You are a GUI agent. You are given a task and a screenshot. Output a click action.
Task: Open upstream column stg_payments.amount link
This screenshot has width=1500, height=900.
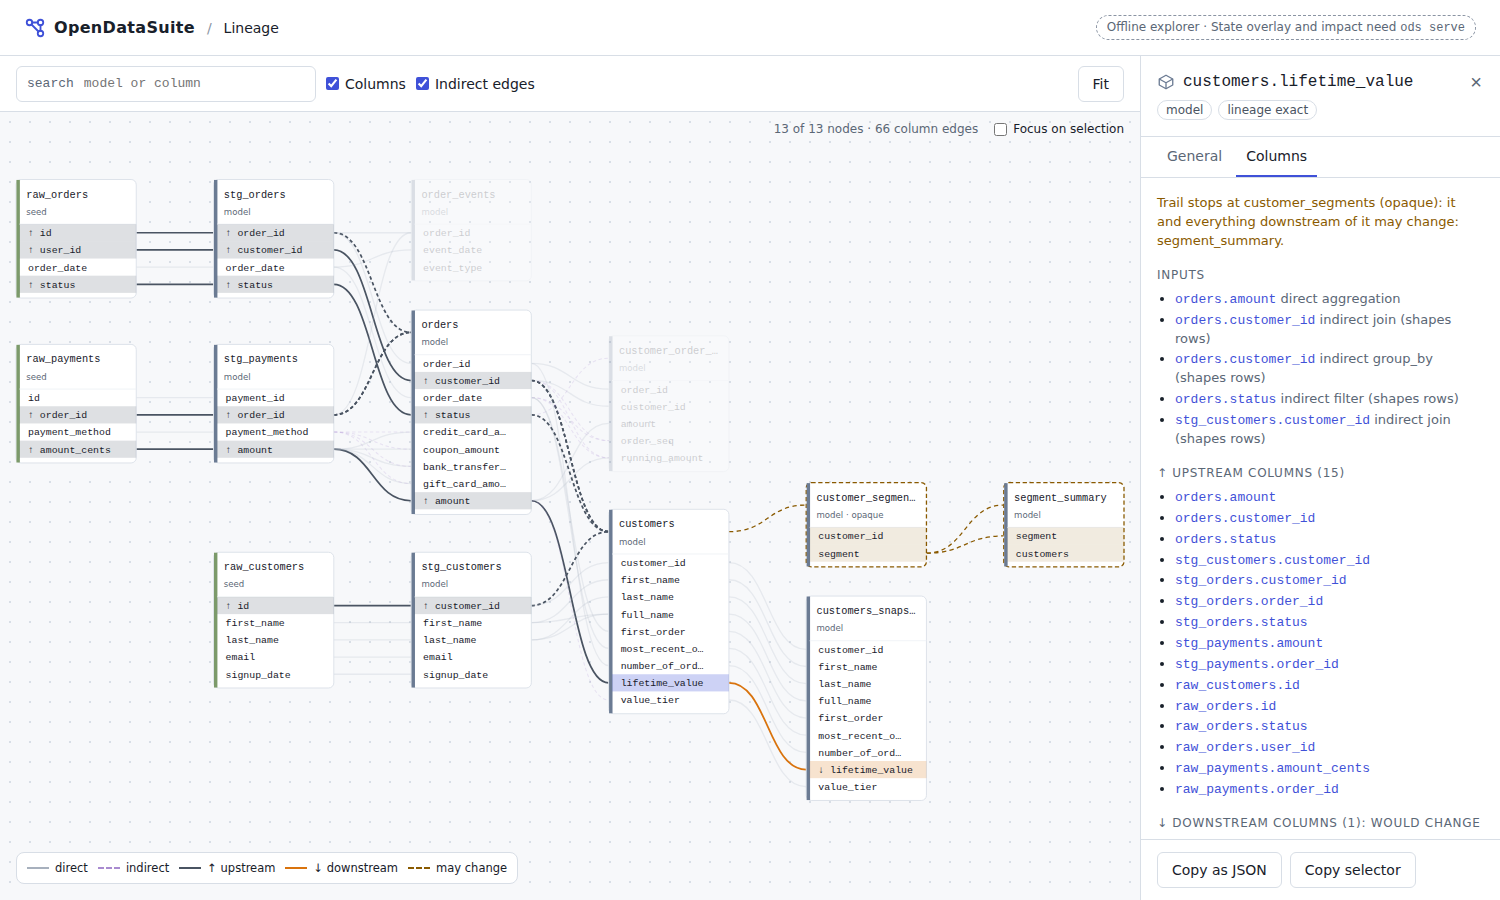click(x=1249, y=643)
